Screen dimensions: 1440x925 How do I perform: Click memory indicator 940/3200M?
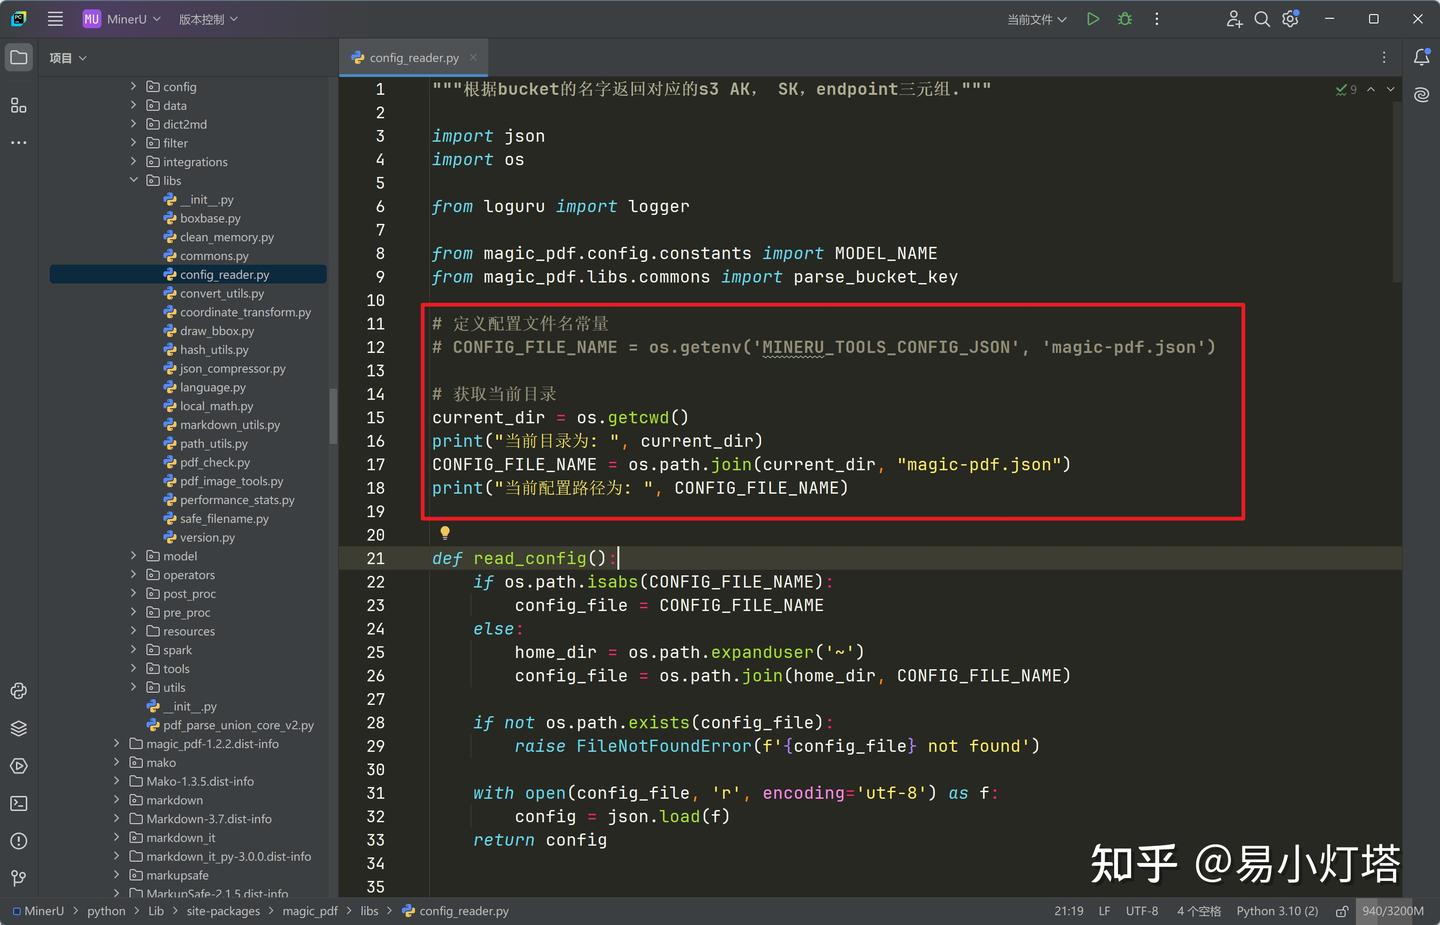point(1392,911)
